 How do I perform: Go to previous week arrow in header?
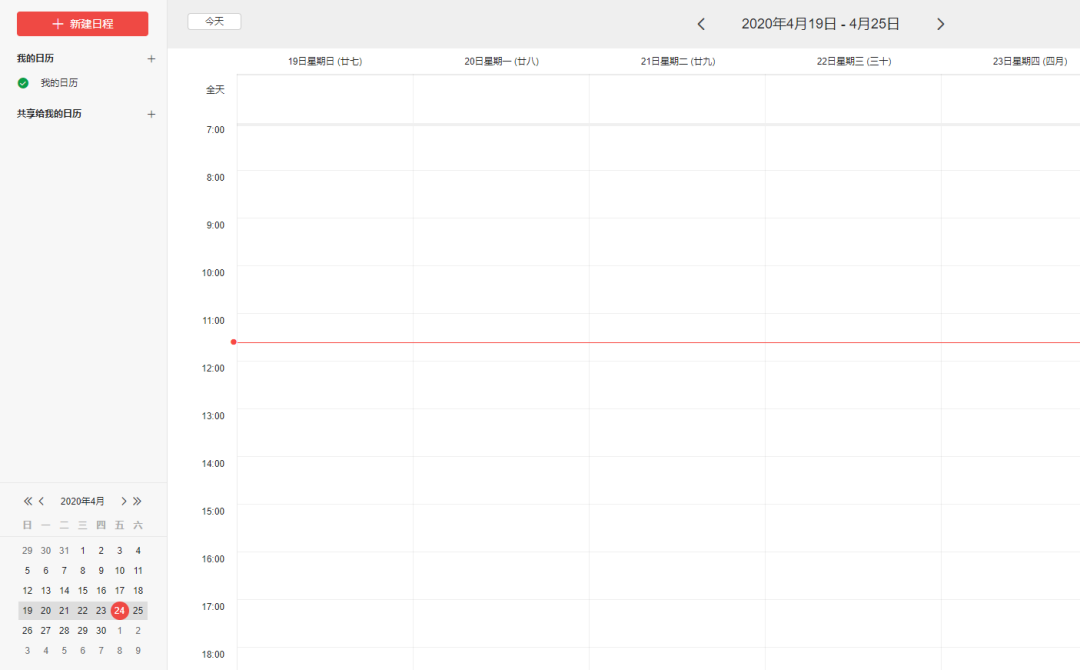[701, 24]
